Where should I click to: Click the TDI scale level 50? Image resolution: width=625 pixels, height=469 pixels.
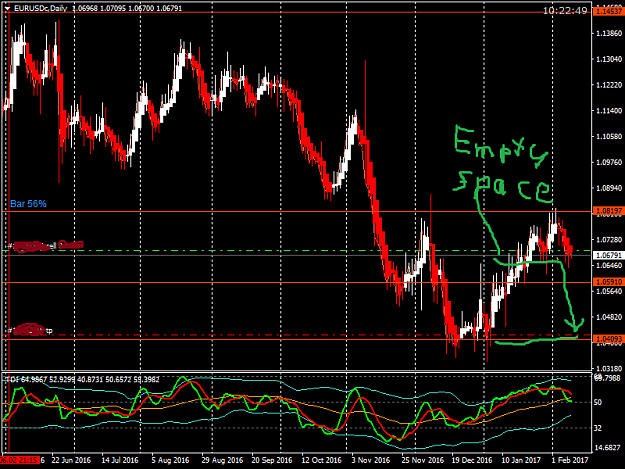click(597, 402)
